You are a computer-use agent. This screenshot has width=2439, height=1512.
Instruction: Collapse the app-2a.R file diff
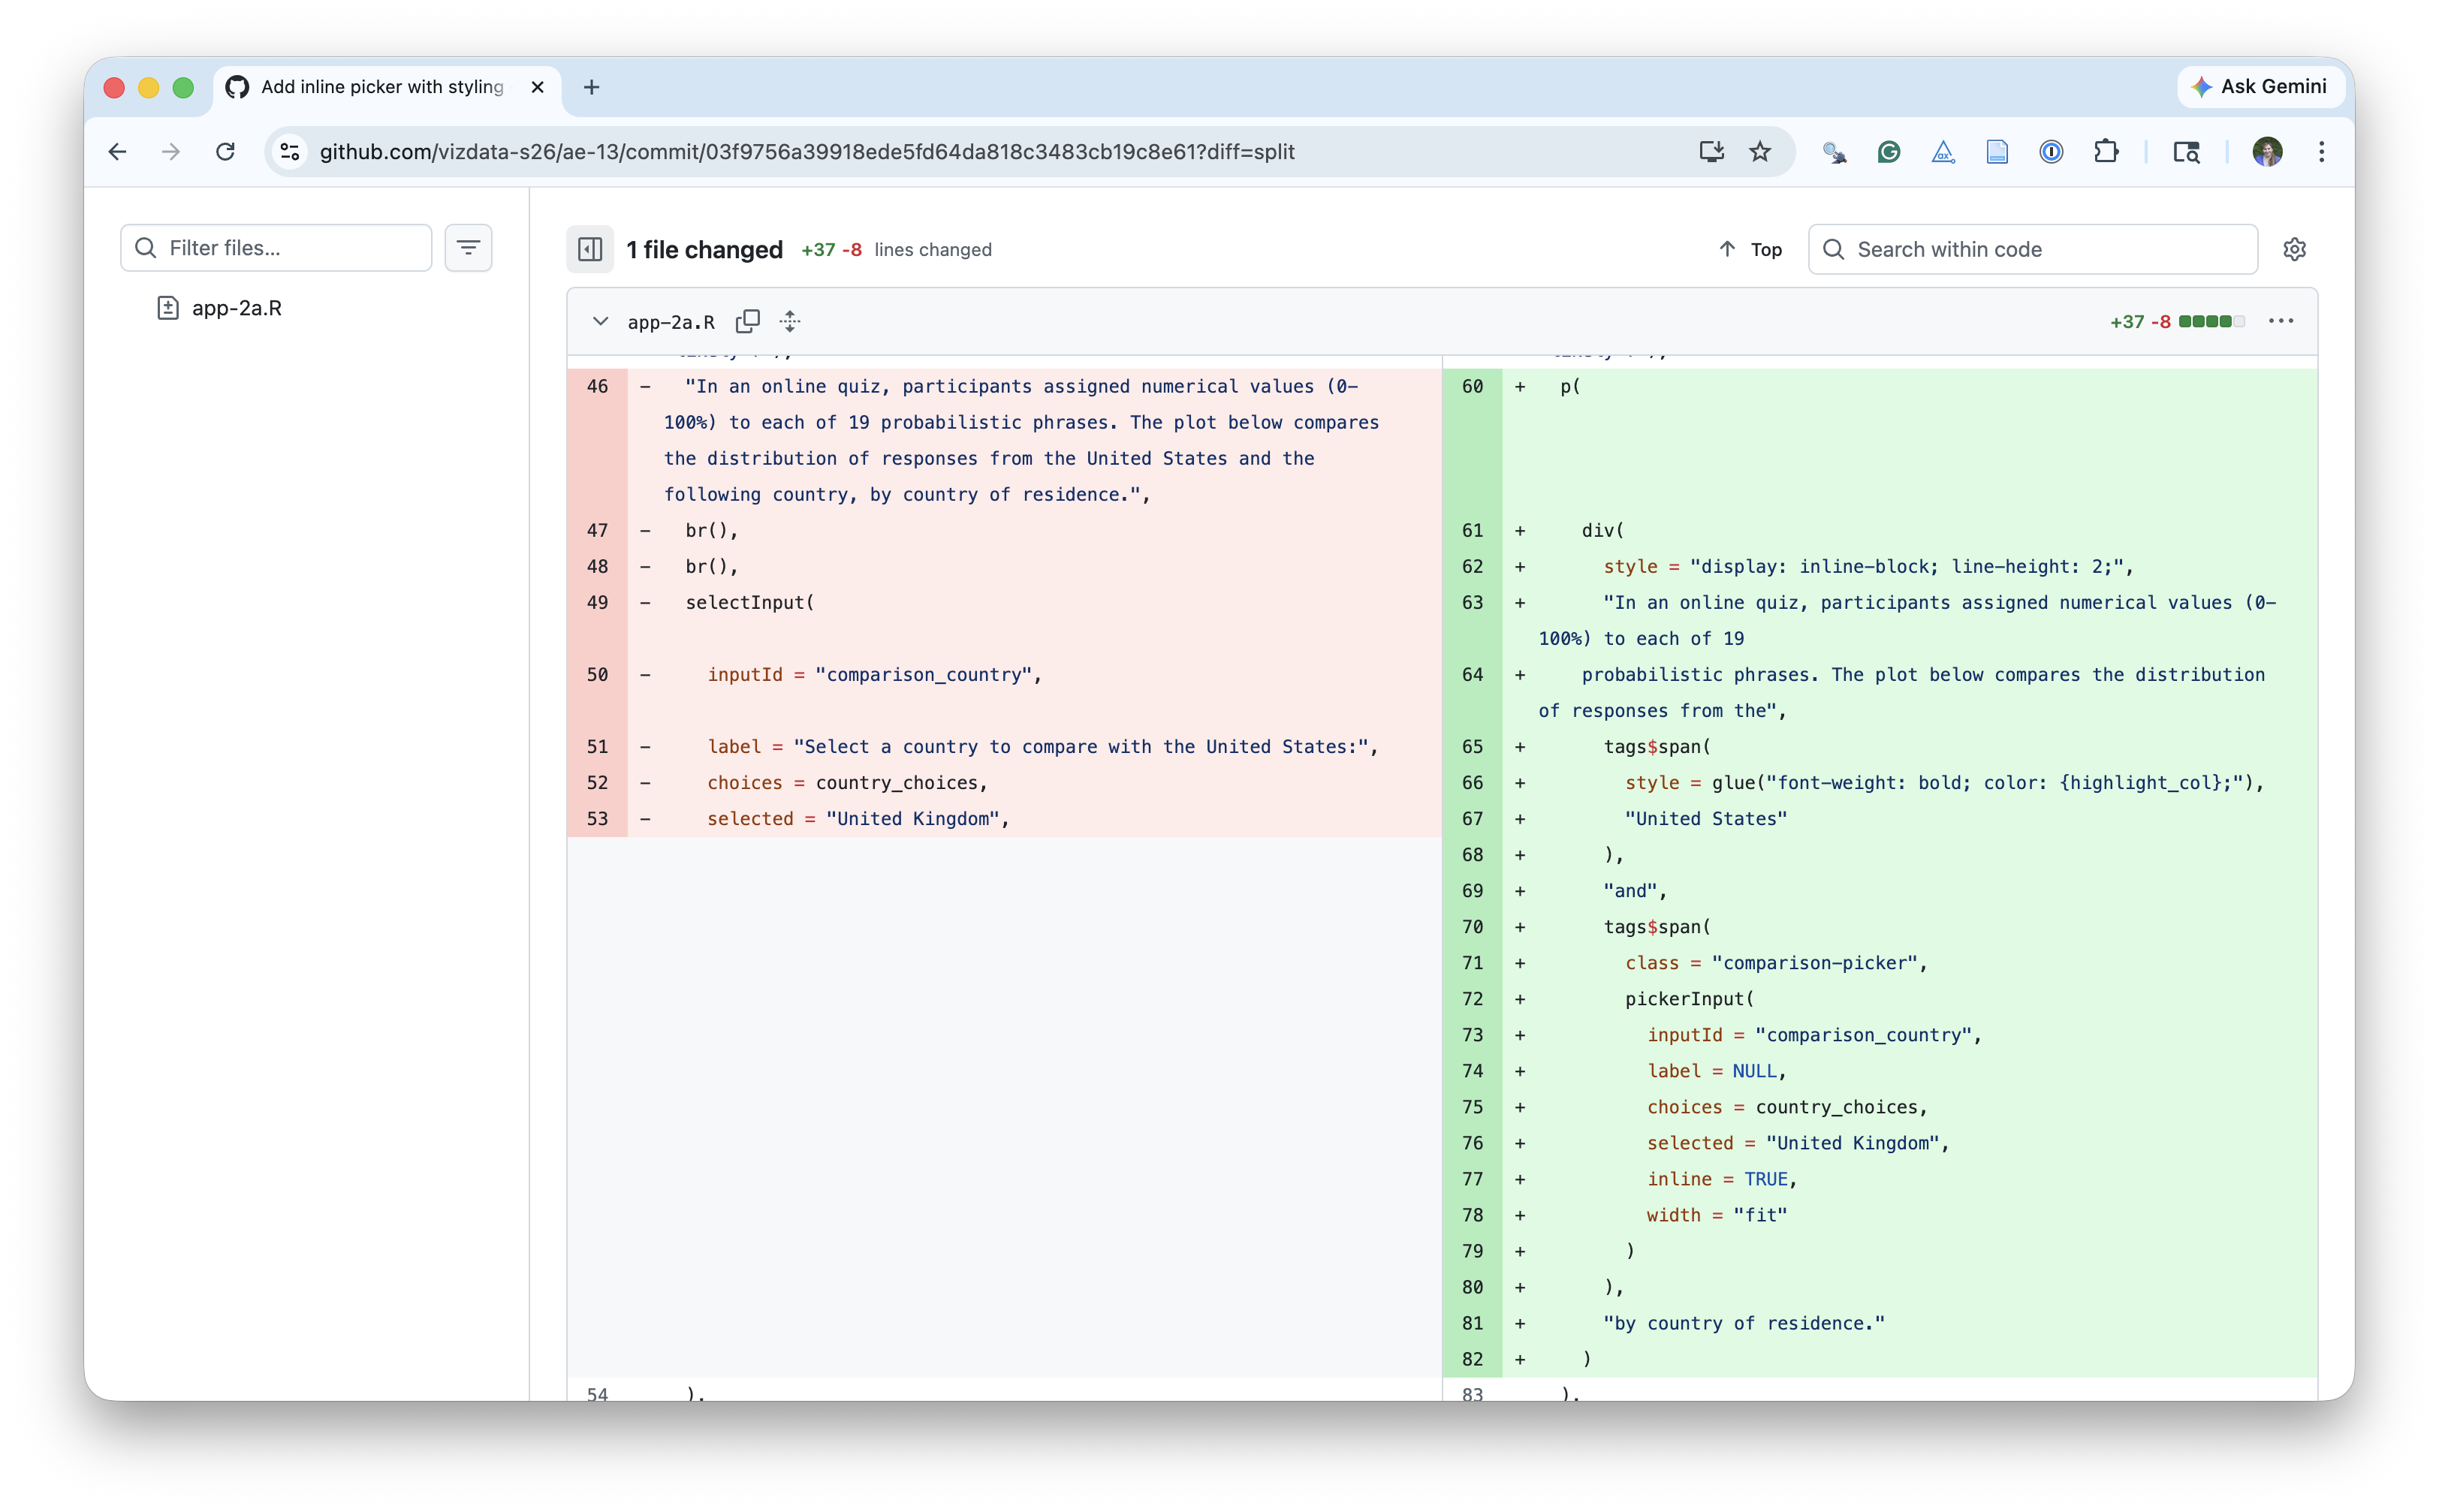[x=600, y=321]
